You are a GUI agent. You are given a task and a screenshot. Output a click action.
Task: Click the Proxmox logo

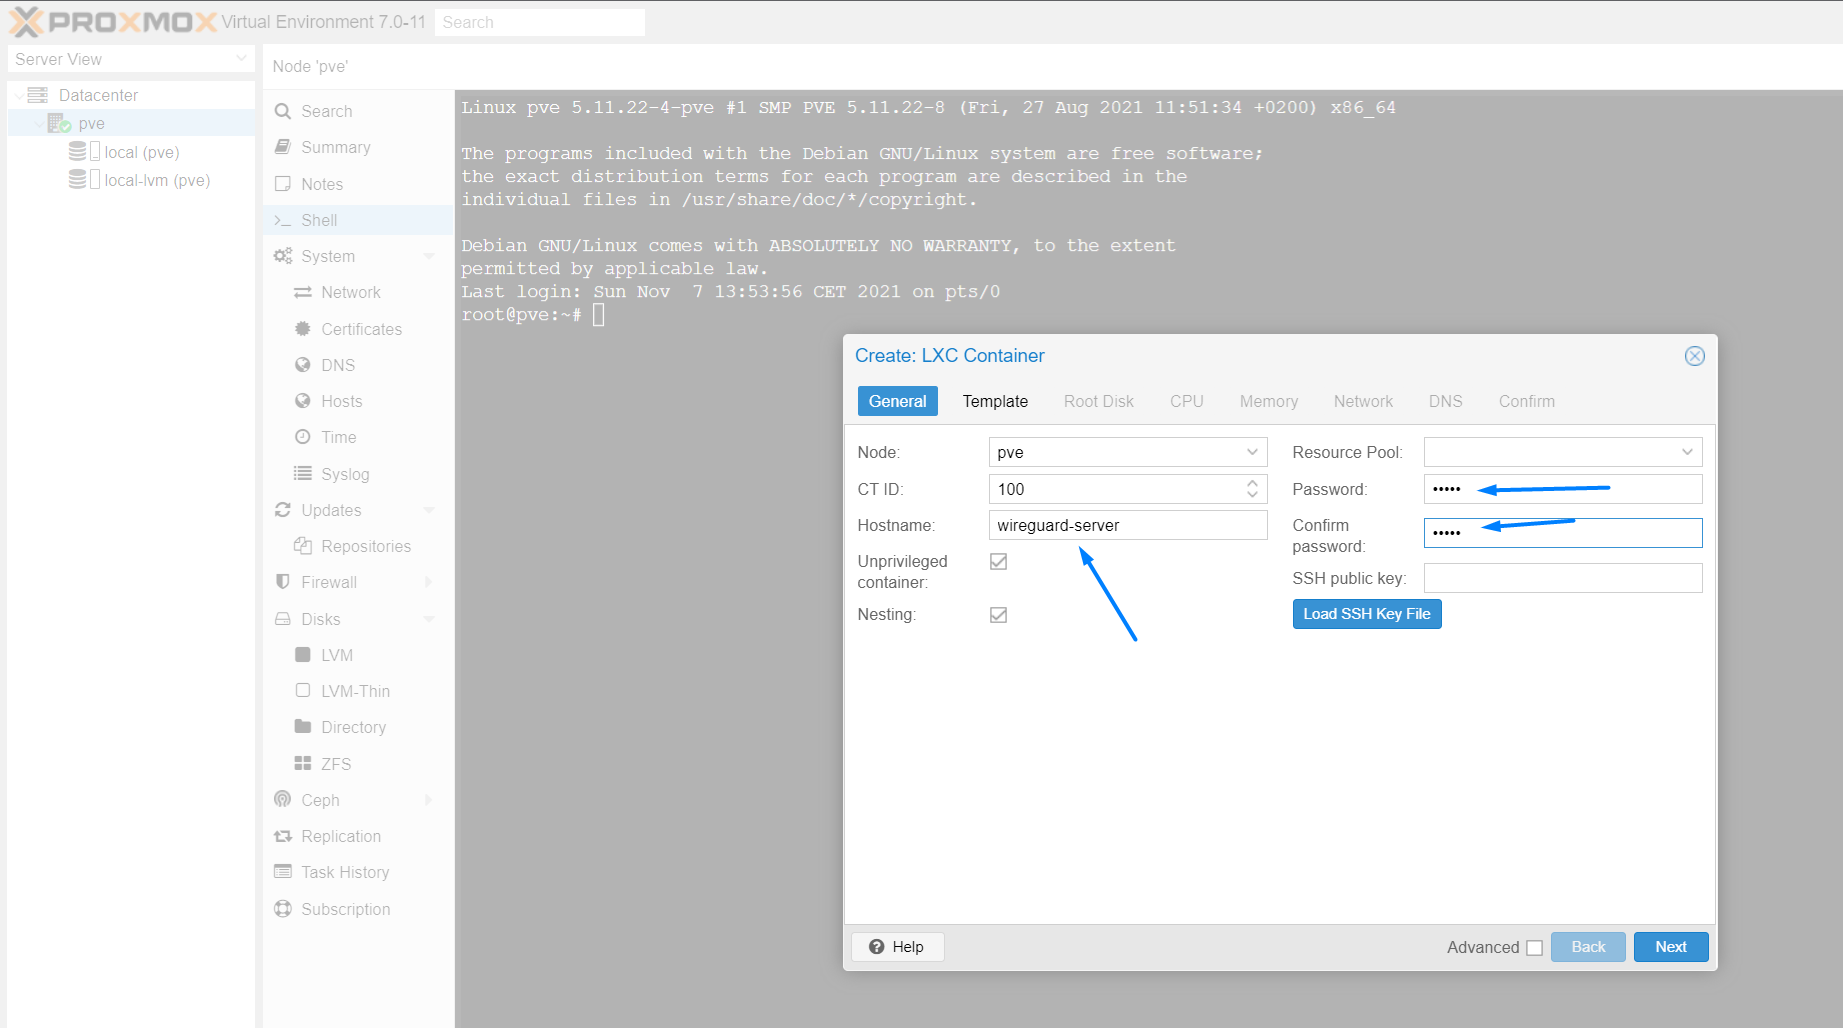click(x=112, y=22)
